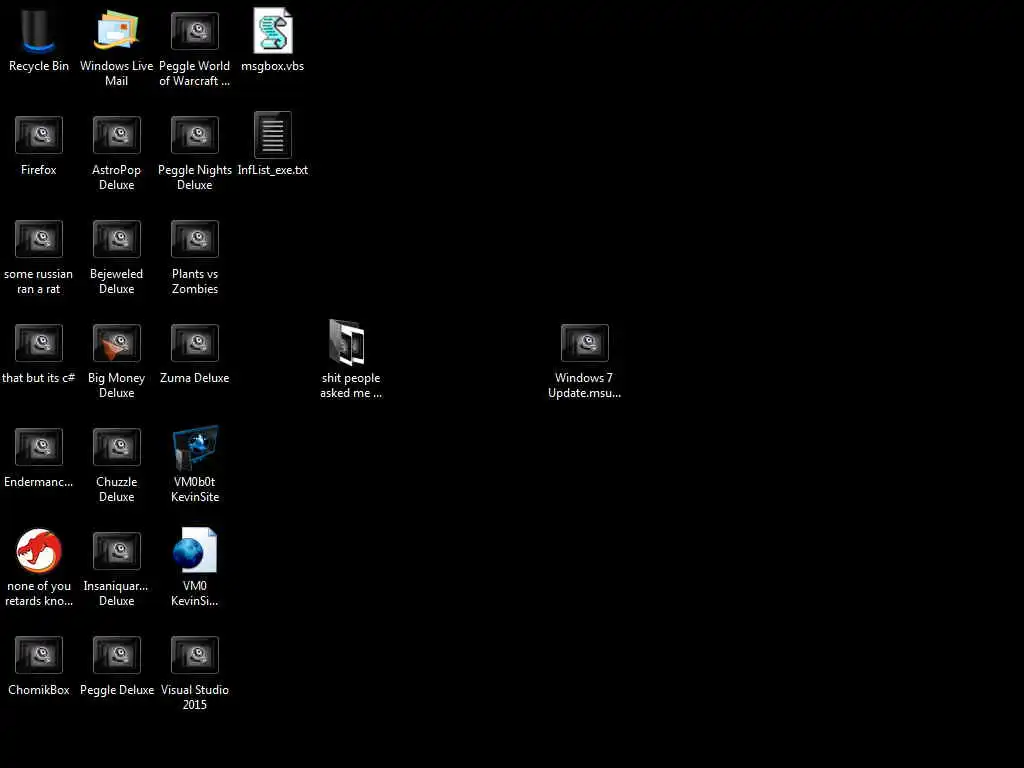Select Peggle World of Warcraft shortcut icon
1024x768 pixels.
[195, 31]
